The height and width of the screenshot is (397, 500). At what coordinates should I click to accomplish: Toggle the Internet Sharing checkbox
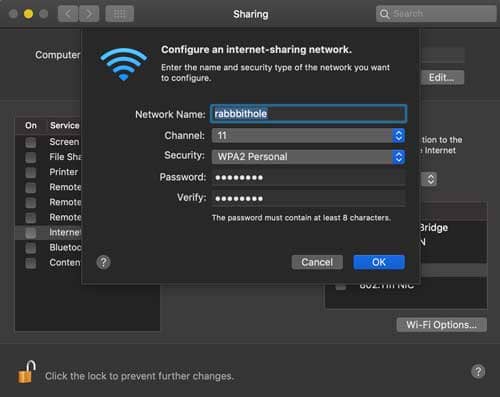click(x=31, y=233)
